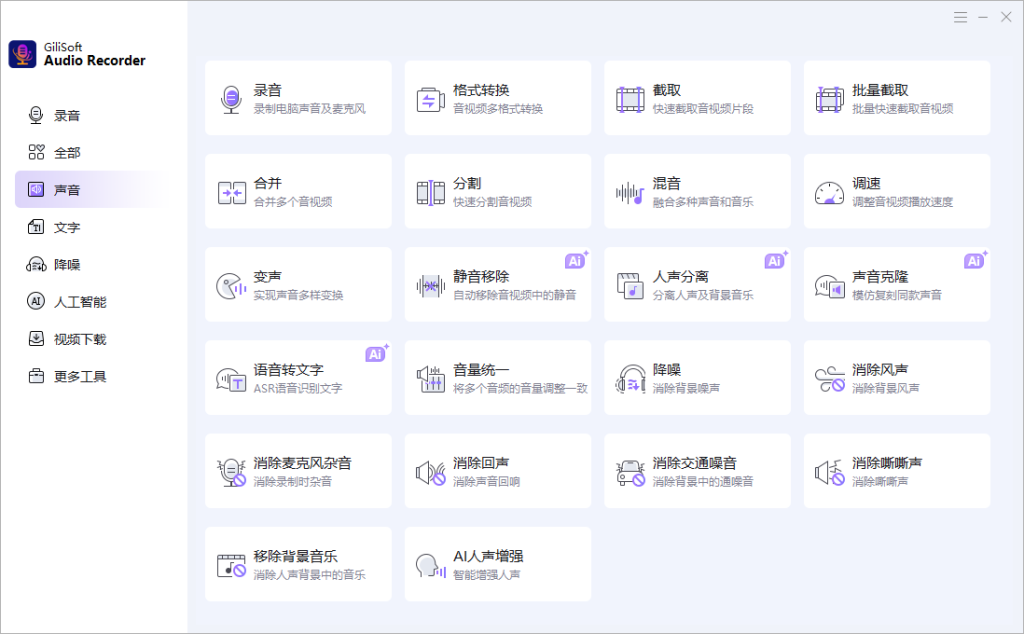Open the hamburger menu at top right
Image resolution: width=1024 pixels, height=634 pixels.
point(959,17)
